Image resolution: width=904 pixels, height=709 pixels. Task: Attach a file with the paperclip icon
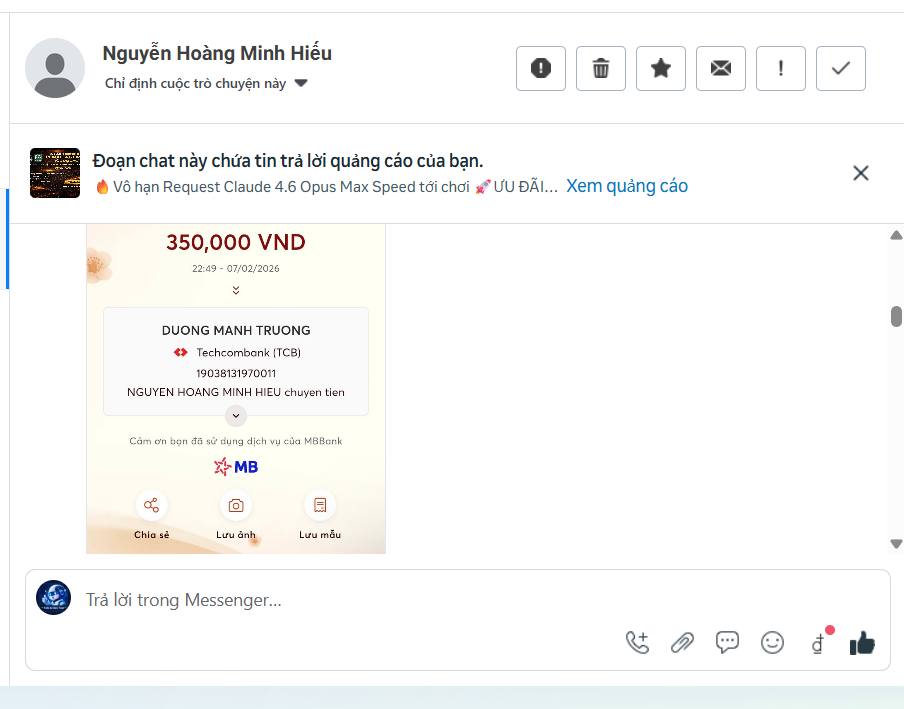(684, 643)
